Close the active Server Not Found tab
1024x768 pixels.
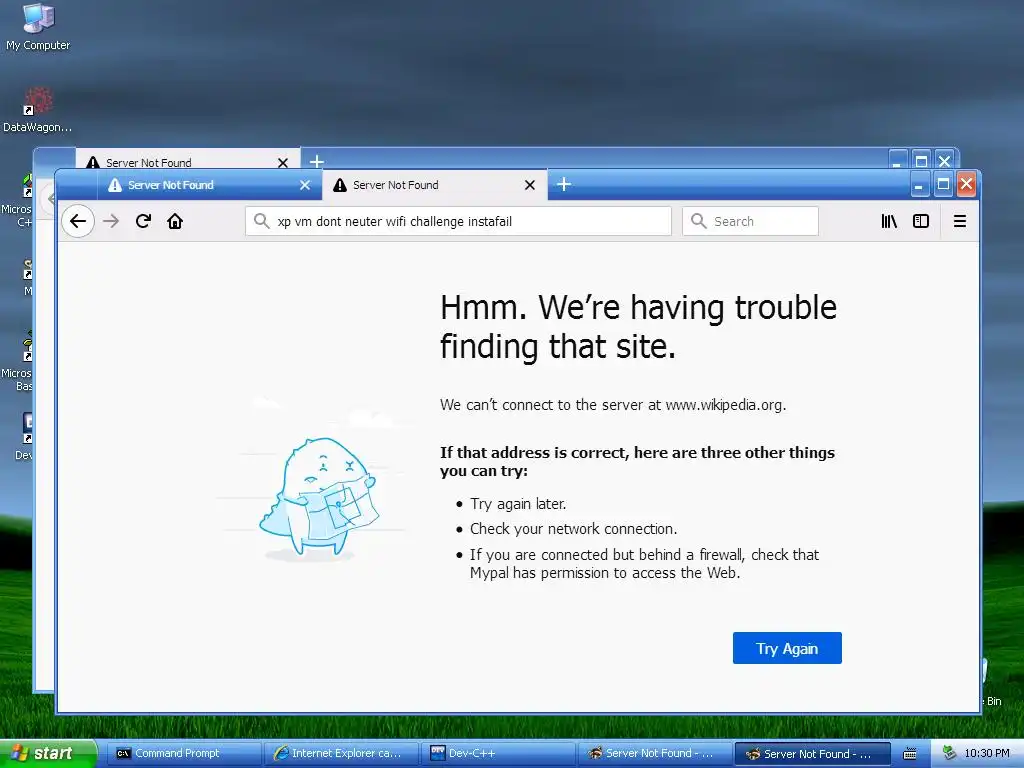(x=530, y=185)
